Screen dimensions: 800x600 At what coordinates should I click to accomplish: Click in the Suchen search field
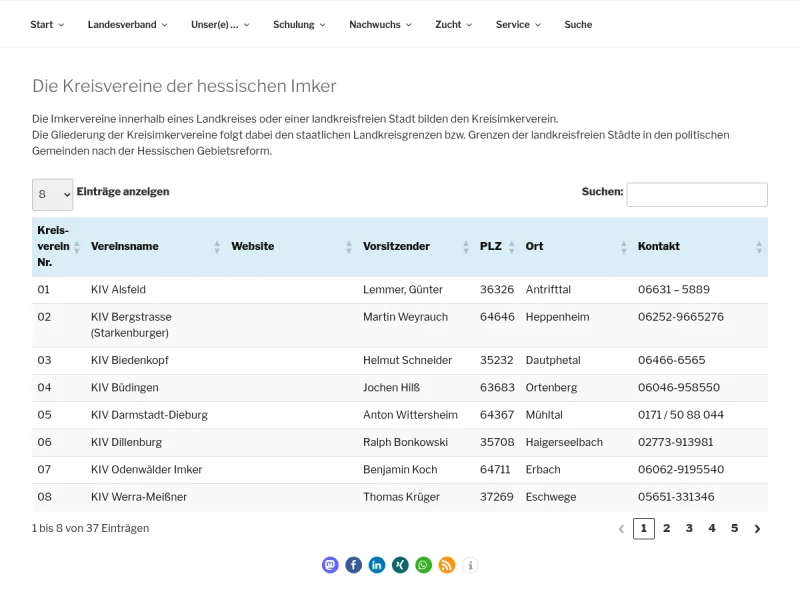click(697, 195)
